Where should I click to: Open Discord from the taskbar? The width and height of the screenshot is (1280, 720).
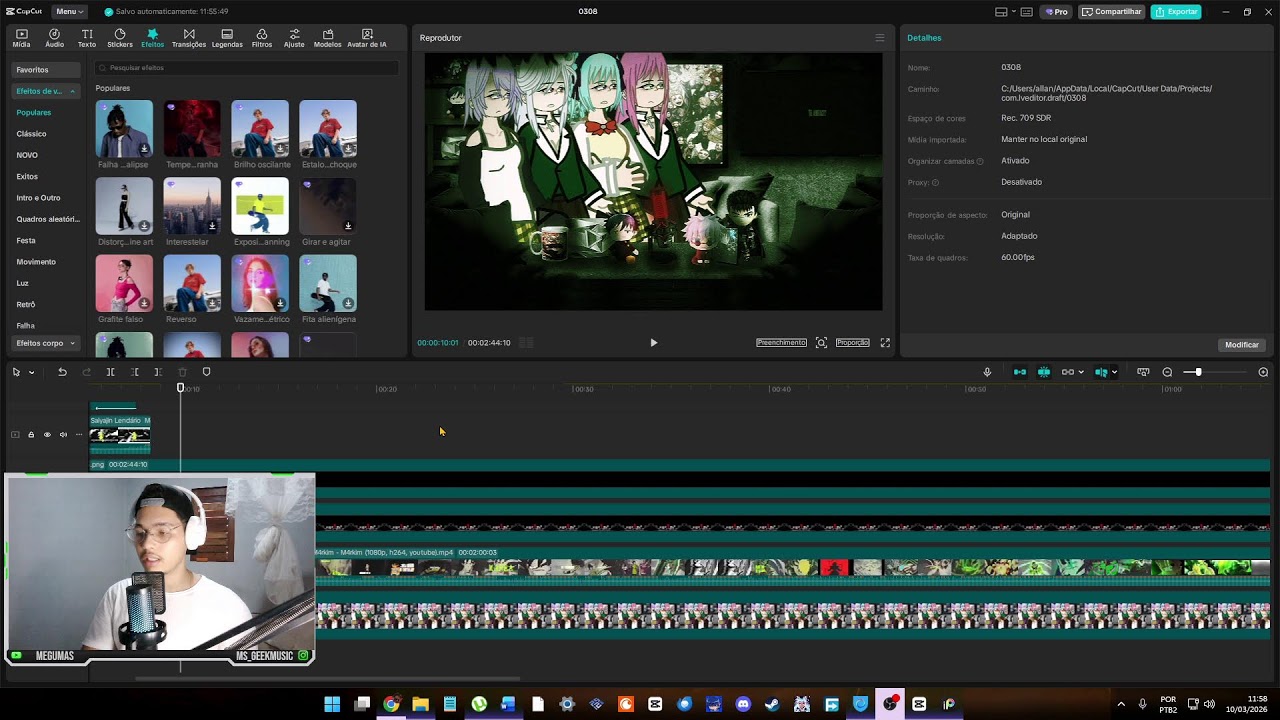click(x=743, y=704)
